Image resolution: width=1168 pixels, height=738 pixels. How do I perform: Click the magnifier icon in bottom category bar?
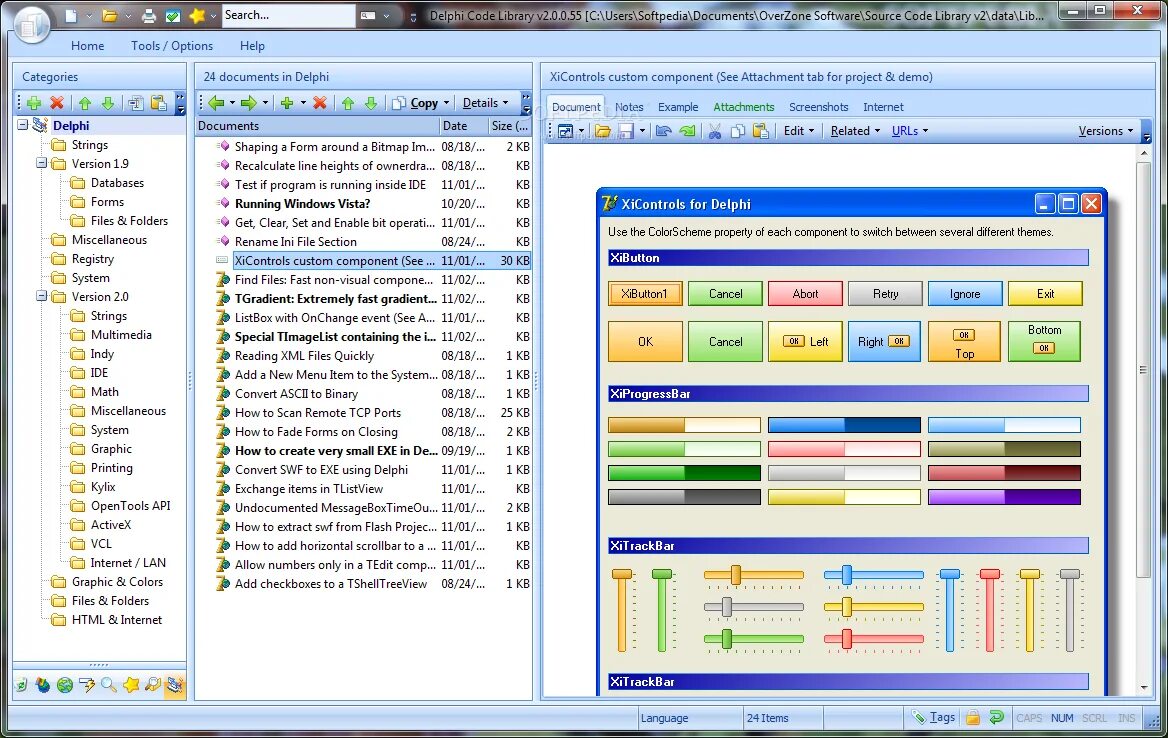click(x=109, y=684)
